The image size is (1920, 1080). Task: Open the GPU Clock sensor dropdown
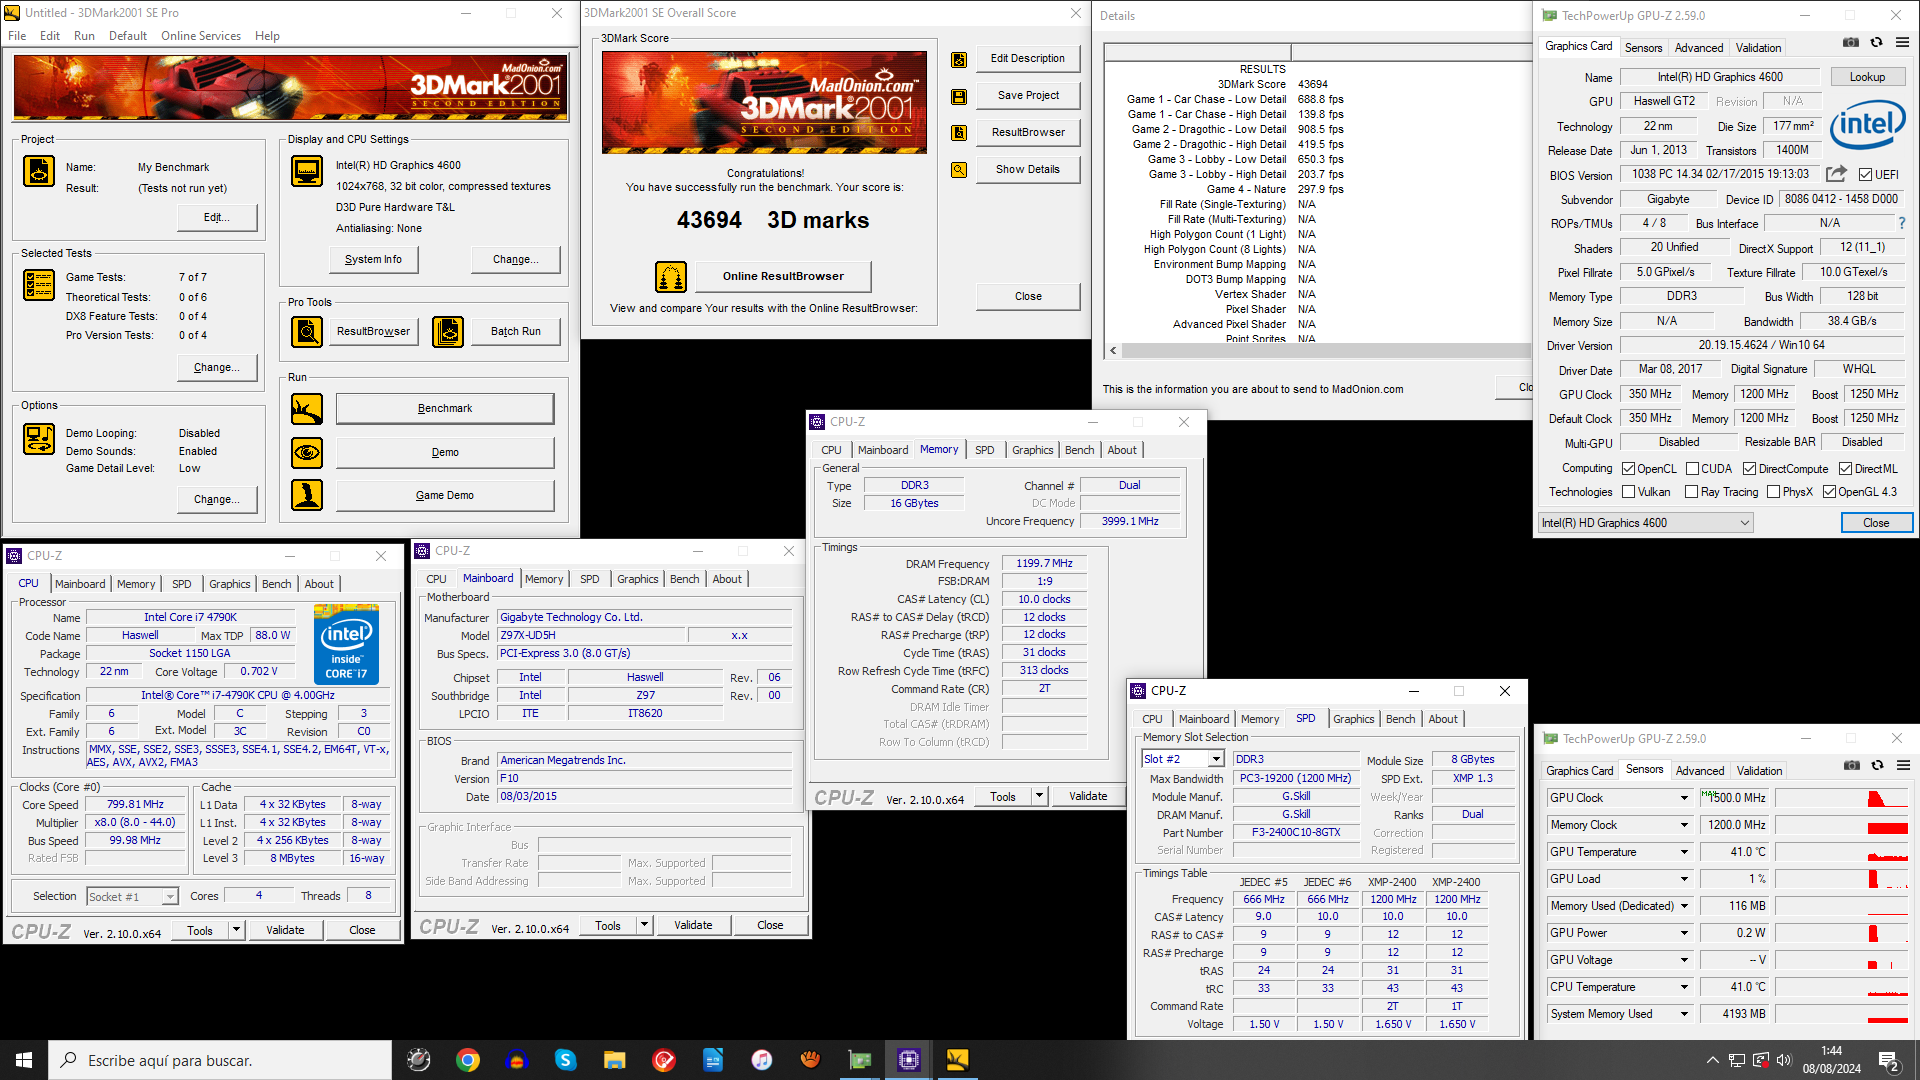coord(1684,798)
